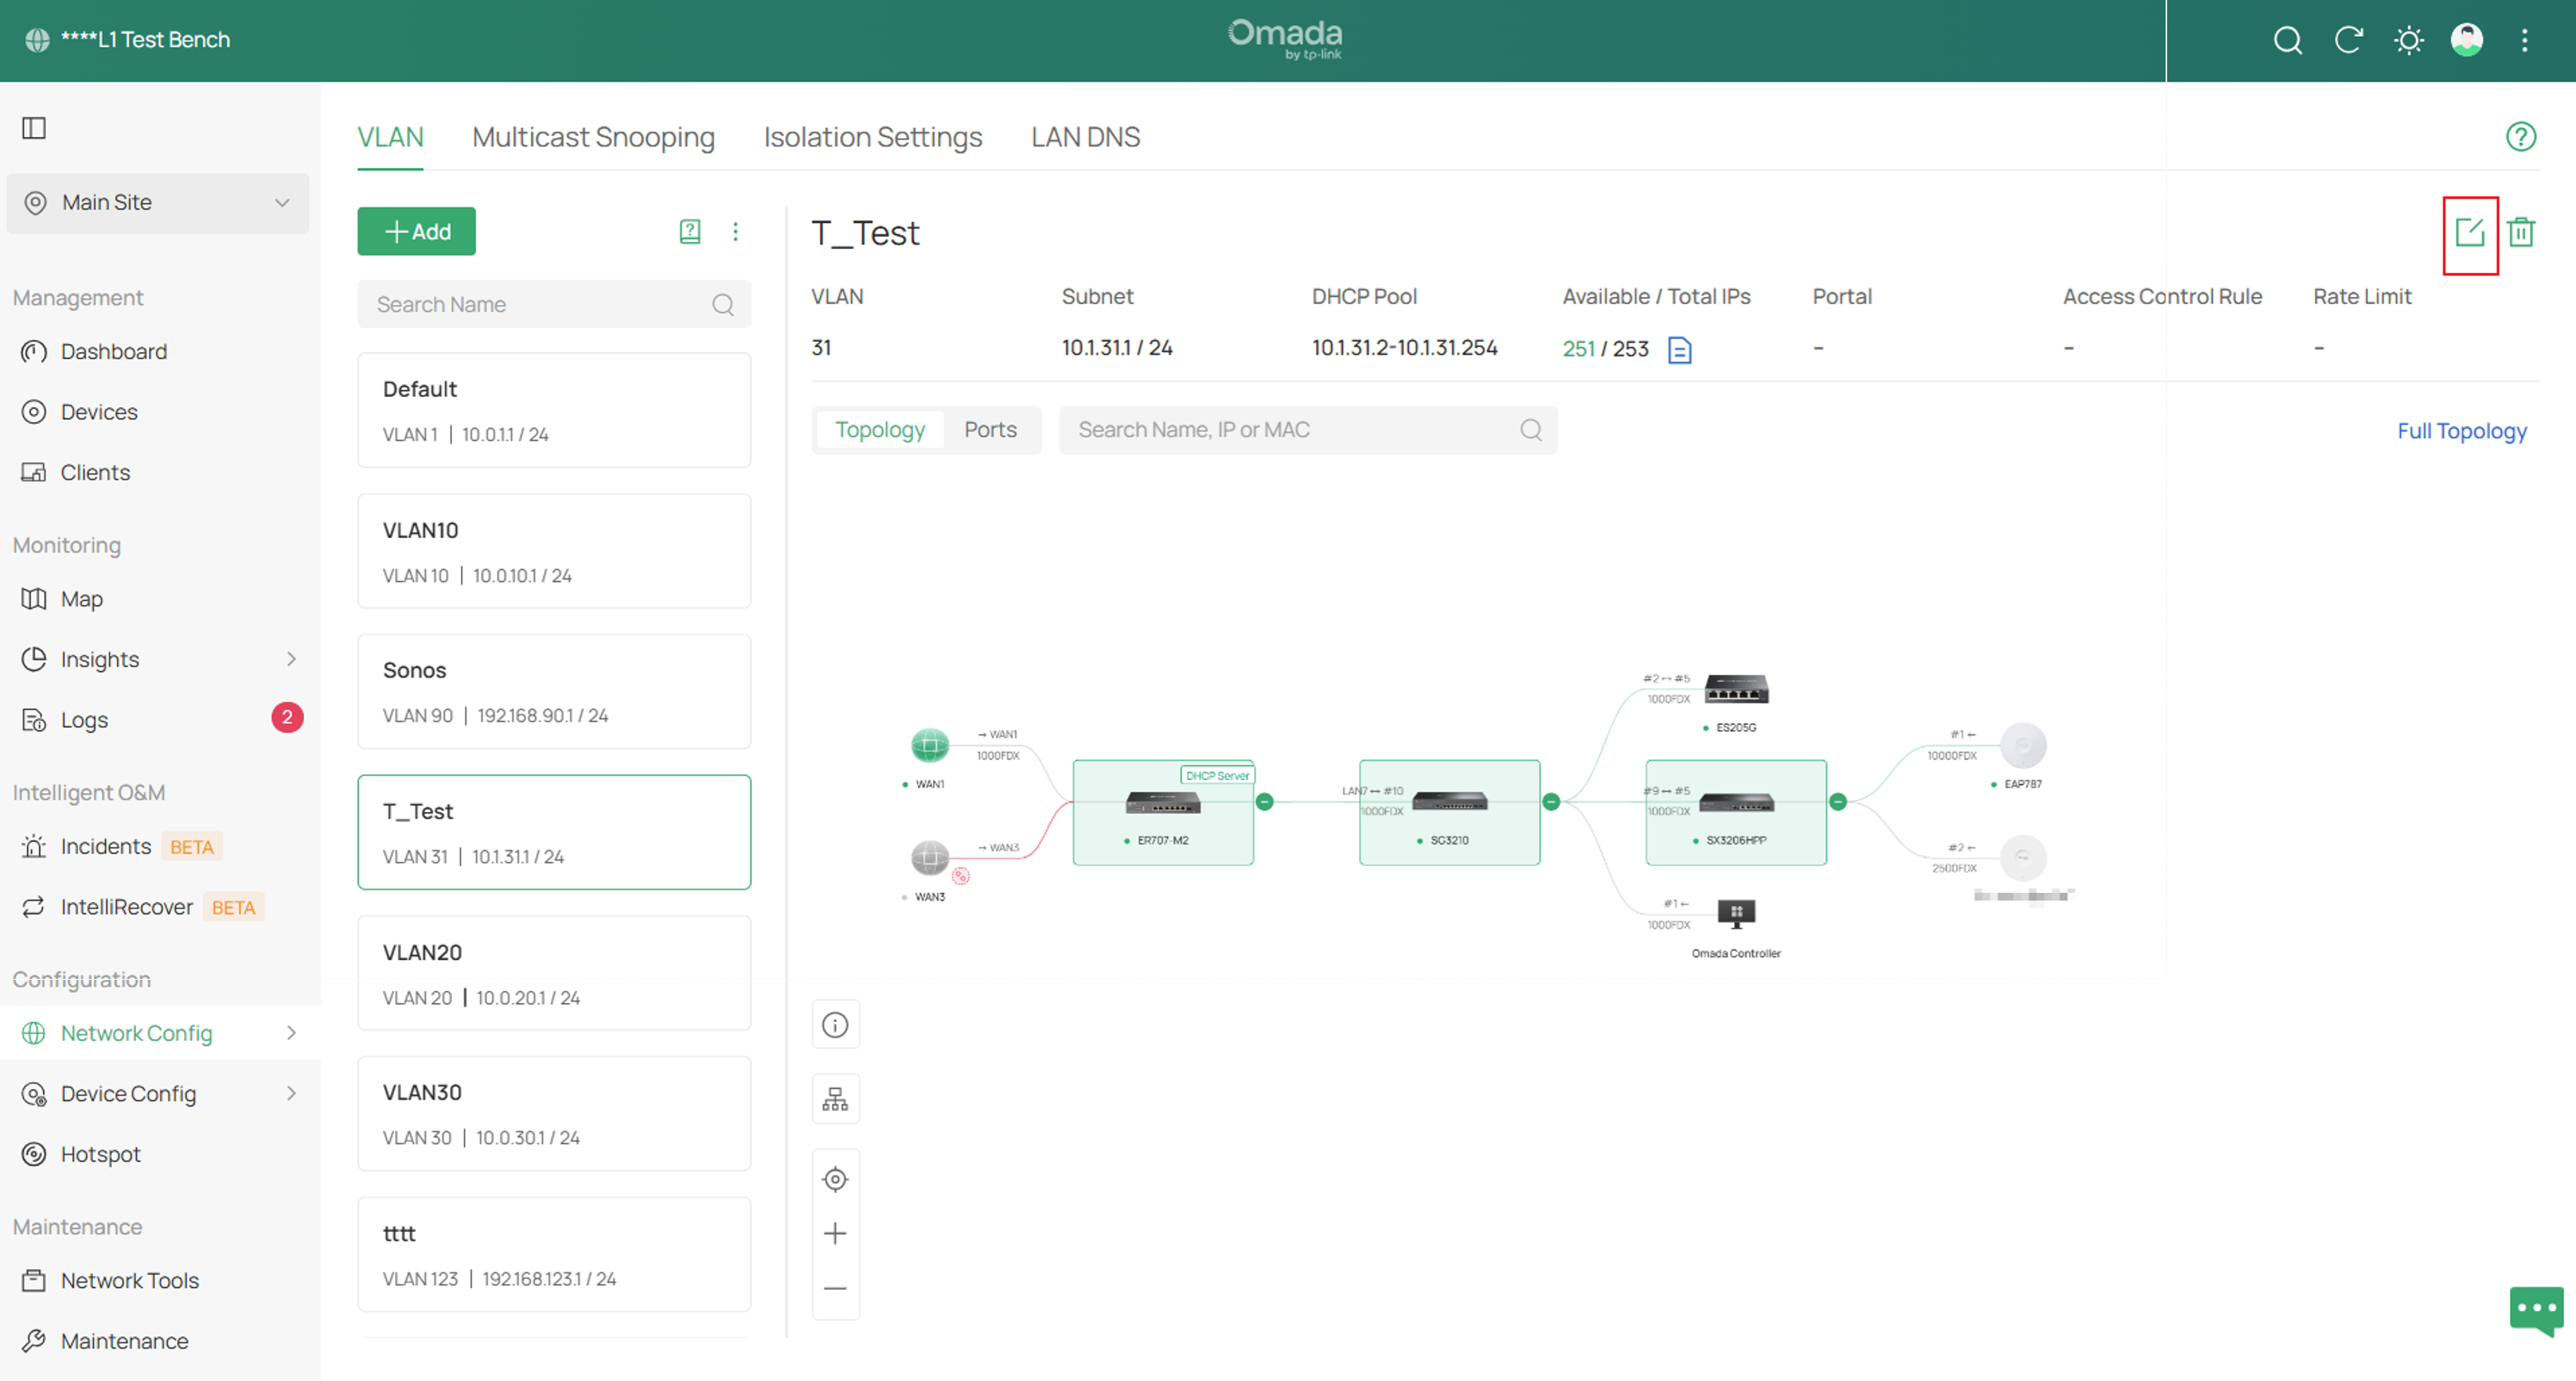
Task: Open Isolation Settings tab
Action: tap(872, 137)
